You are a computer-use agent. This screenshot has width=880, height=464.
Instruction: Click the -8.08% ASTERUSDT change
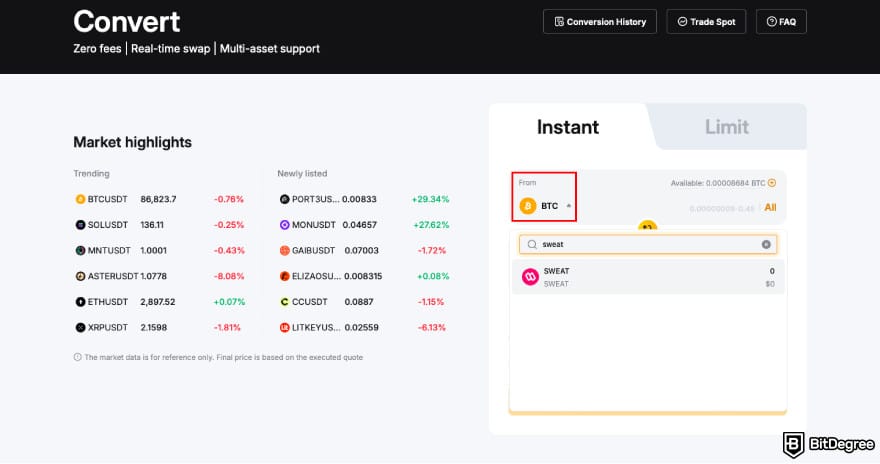(x=229, y=276)
